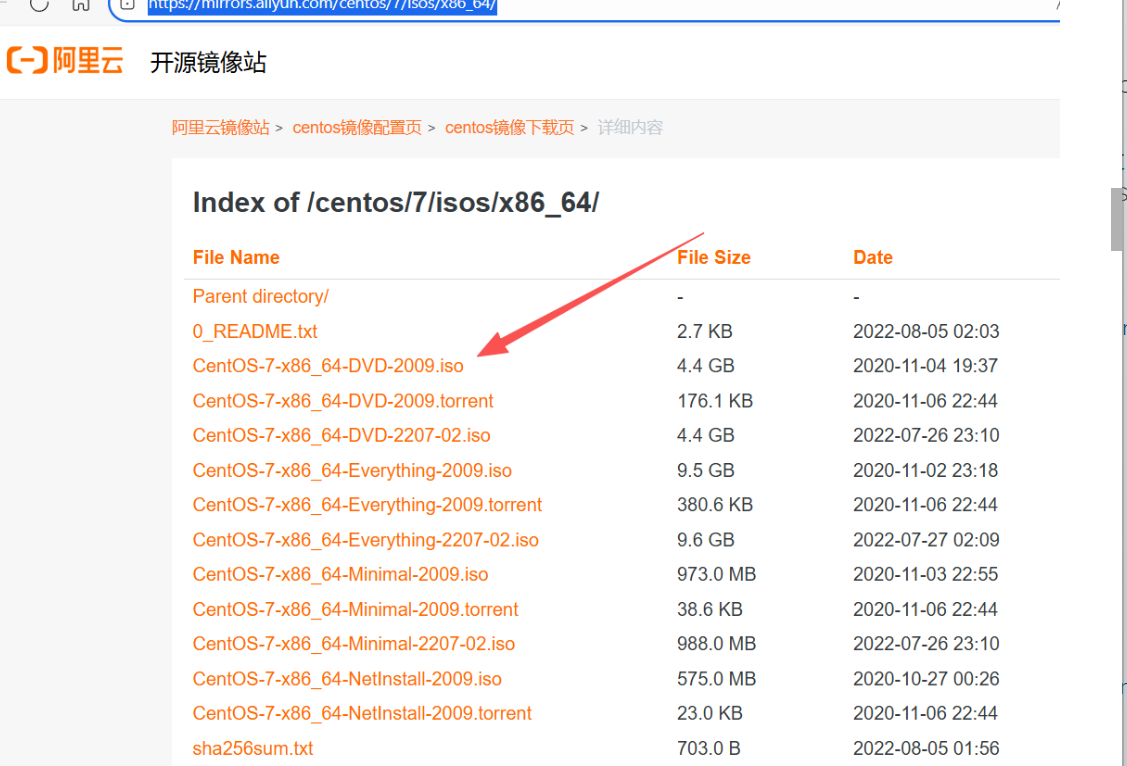The height and width of the screenshot is (766, 1127).
Task: Open centos镜像配置页 breadcrumb
Action: (x=356, y=128)
